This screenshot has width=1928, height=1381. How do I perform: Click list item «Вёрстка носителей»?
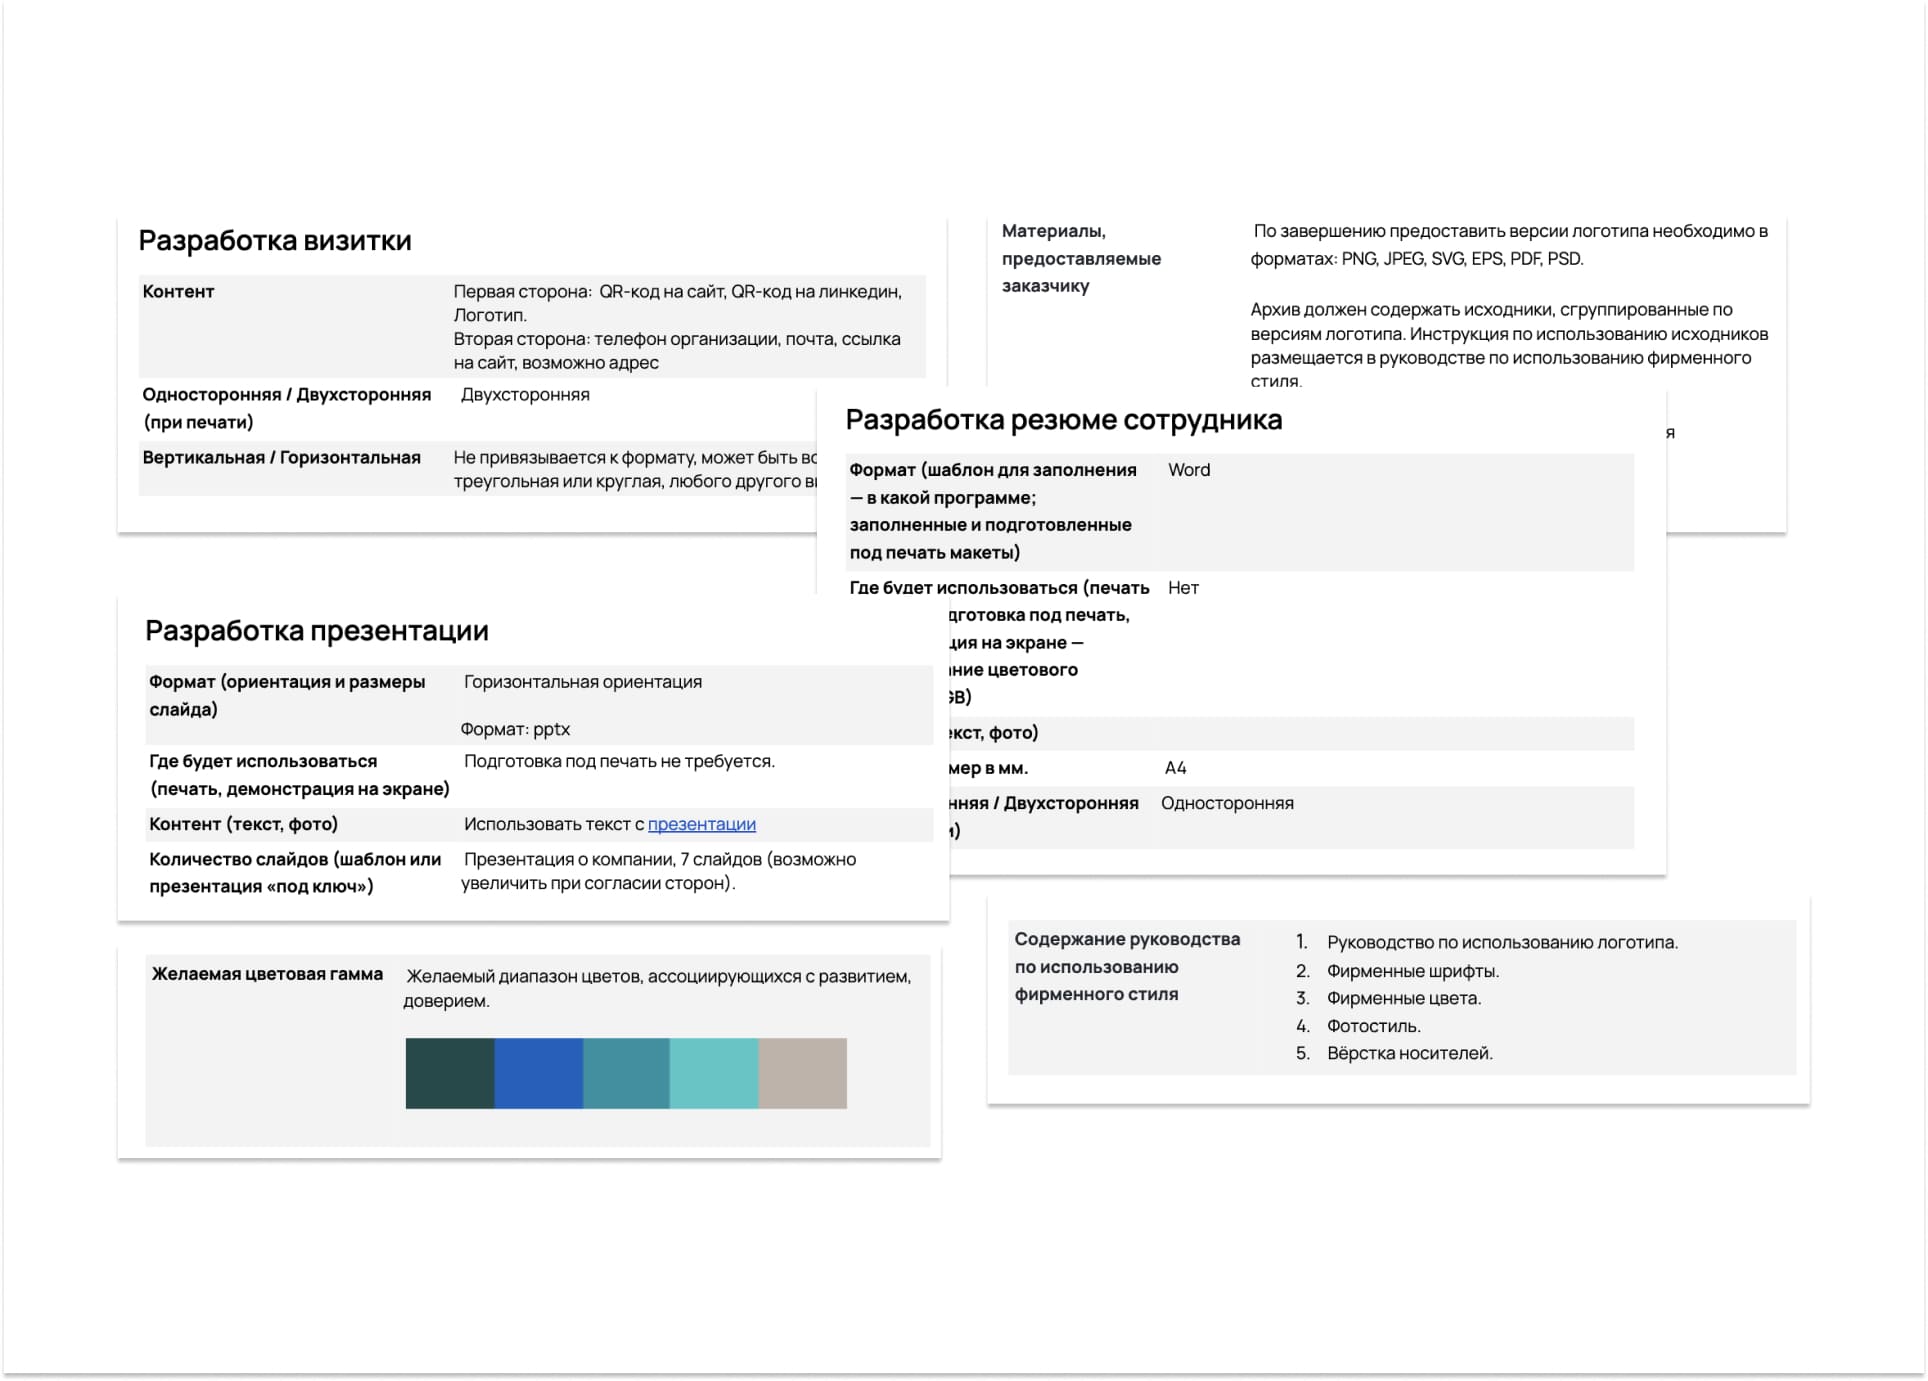point(1409,1053)
